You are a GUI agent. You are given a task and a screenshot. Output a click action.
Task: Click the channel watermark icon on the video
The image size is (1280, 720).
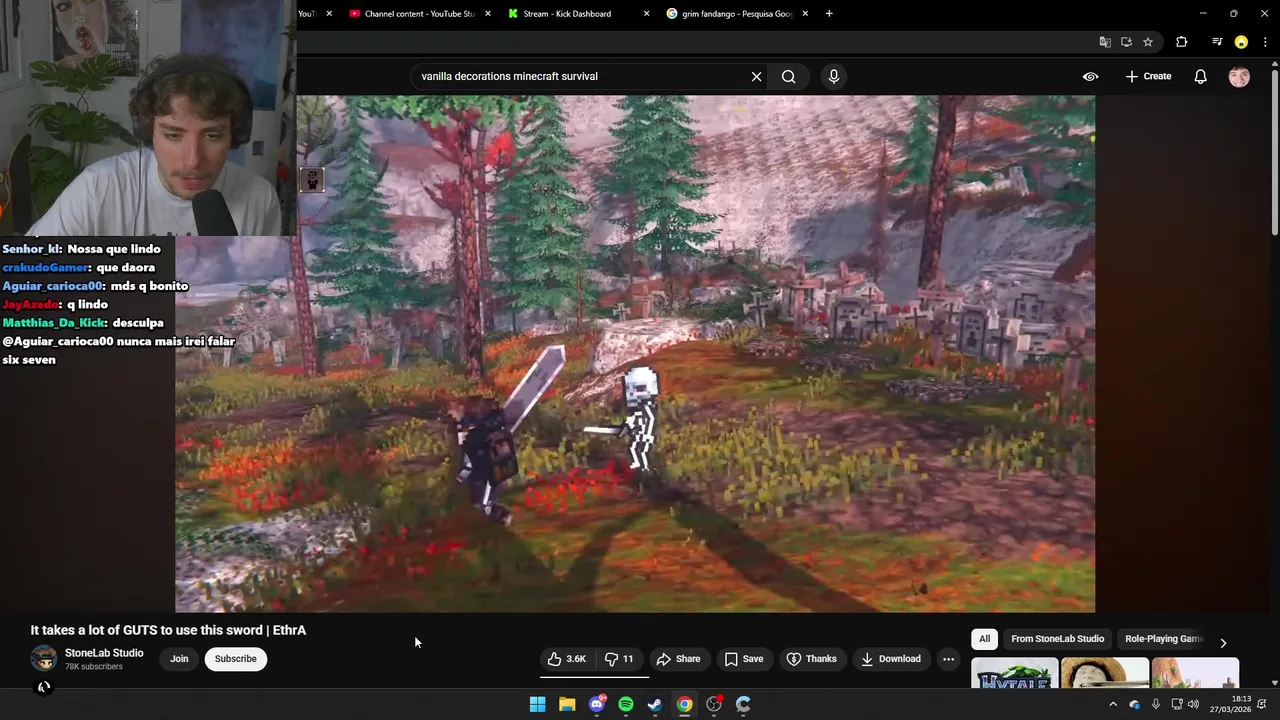tap(312, 180)
